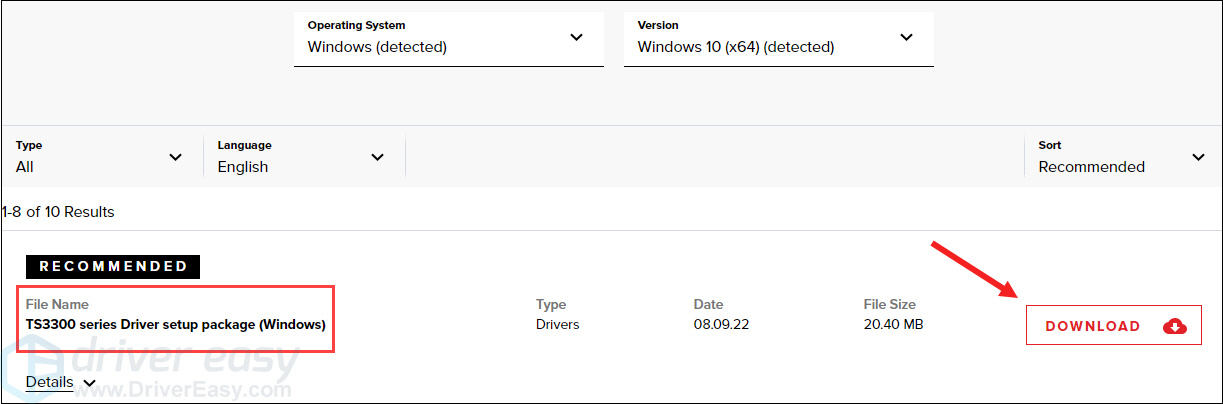Open the Sort dropdown showing Recommended
The image size is (1223, 404).
1122,157
